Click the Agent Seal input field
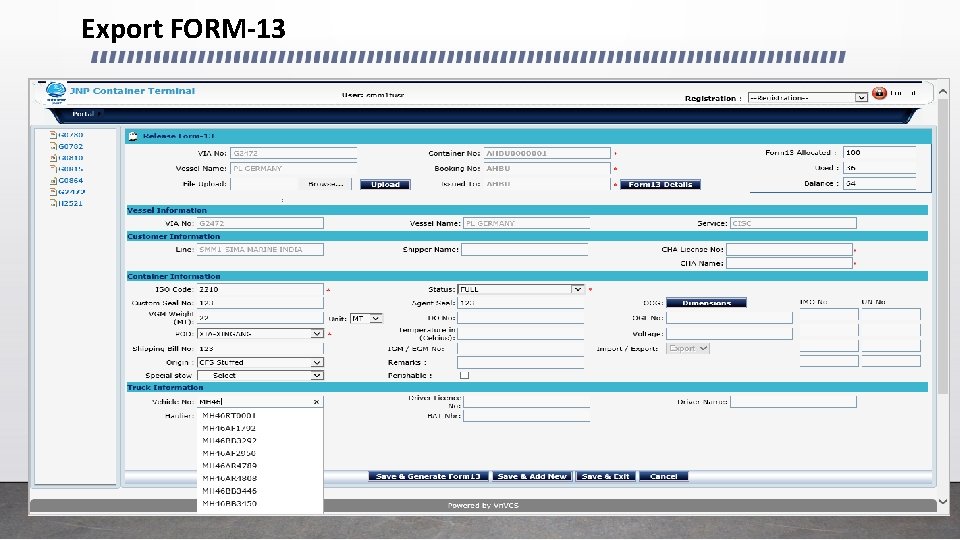 [521, 302]
